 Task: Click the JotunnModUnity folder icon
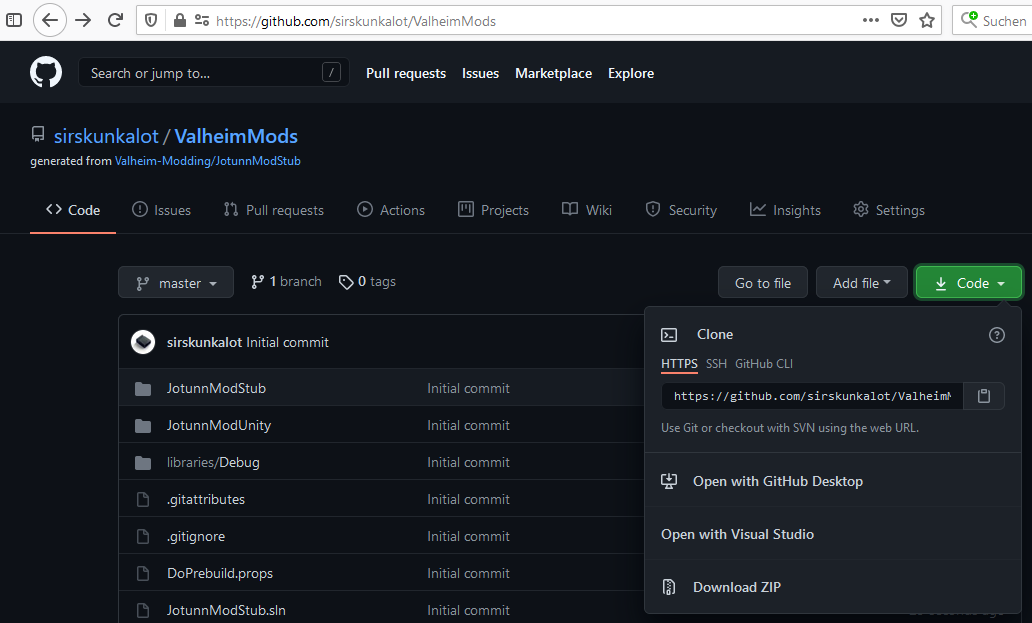point(143,426)
